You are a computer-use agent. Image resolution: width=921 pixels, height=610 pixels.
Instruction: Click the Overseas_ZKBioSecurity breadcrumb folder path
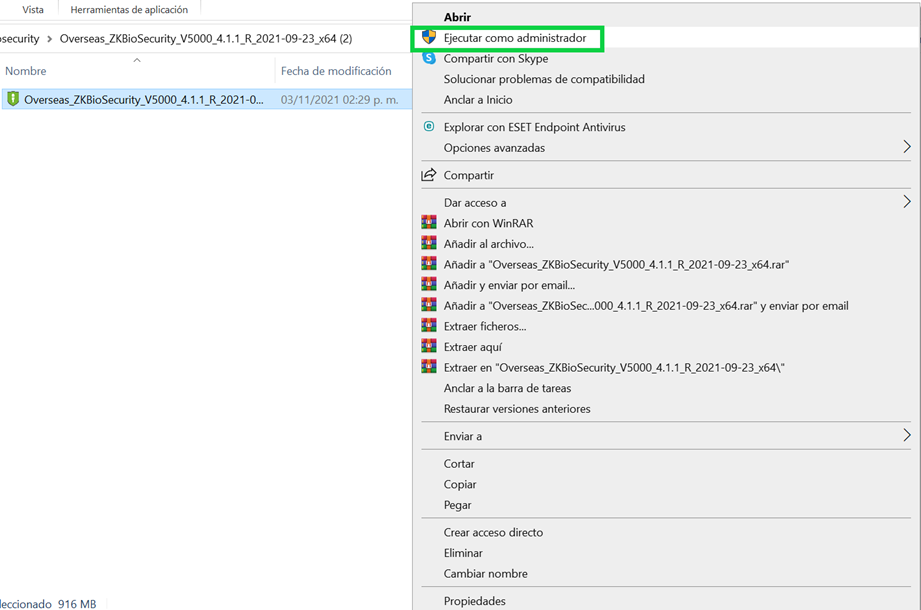(x=206, y=39)
